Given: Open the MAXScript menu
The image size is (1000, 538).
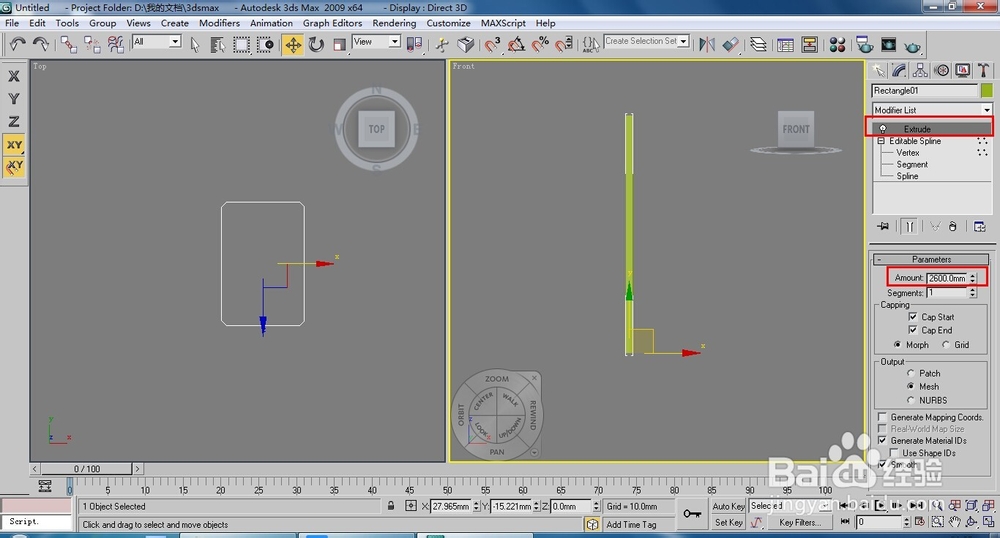Looking at the screenshot, I should pyautogui.click(x=503, y=23).
